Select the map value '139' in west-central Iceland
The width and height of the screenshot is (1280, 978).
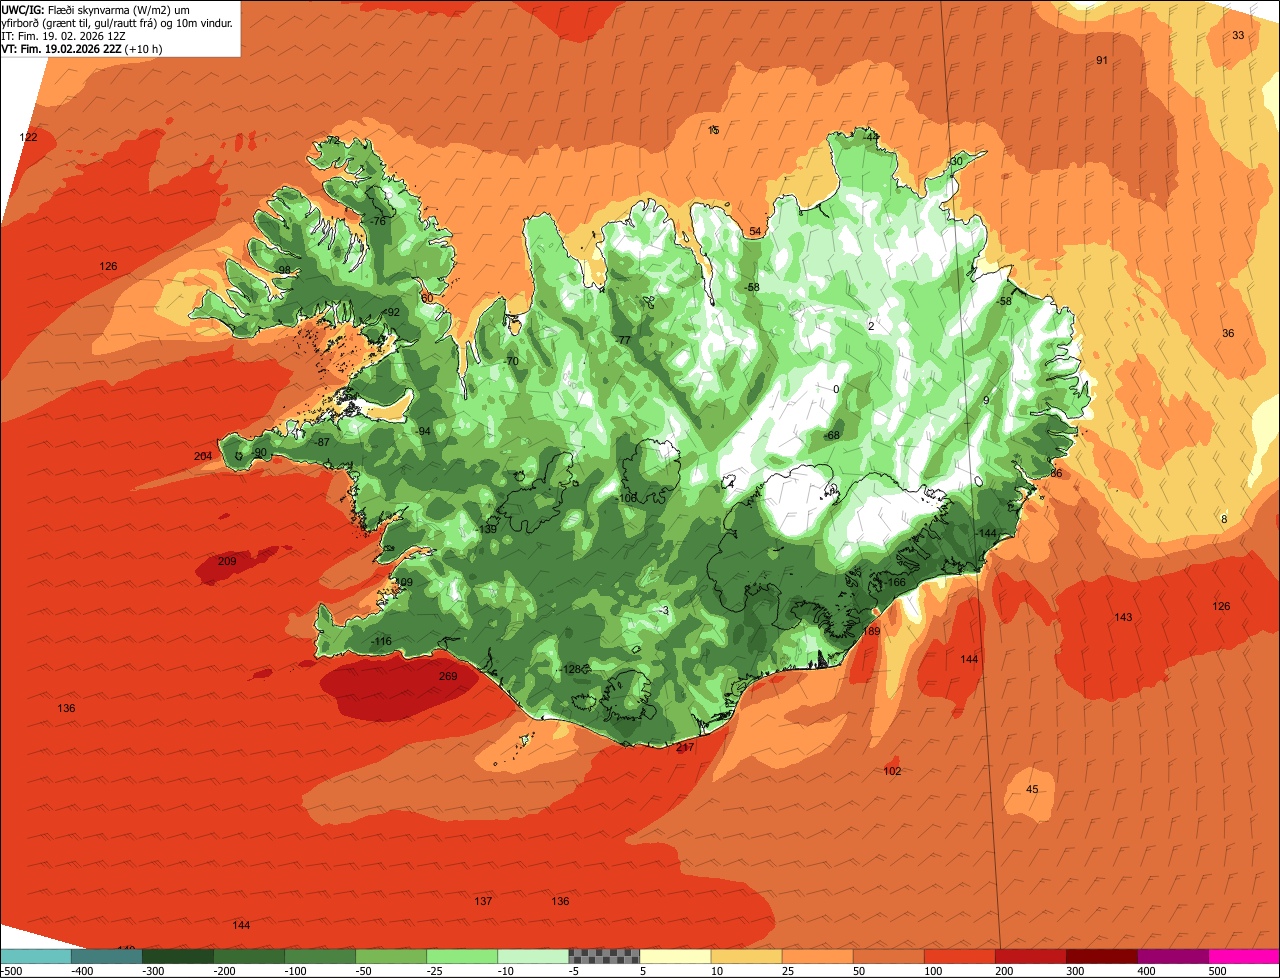click(488, 529)
